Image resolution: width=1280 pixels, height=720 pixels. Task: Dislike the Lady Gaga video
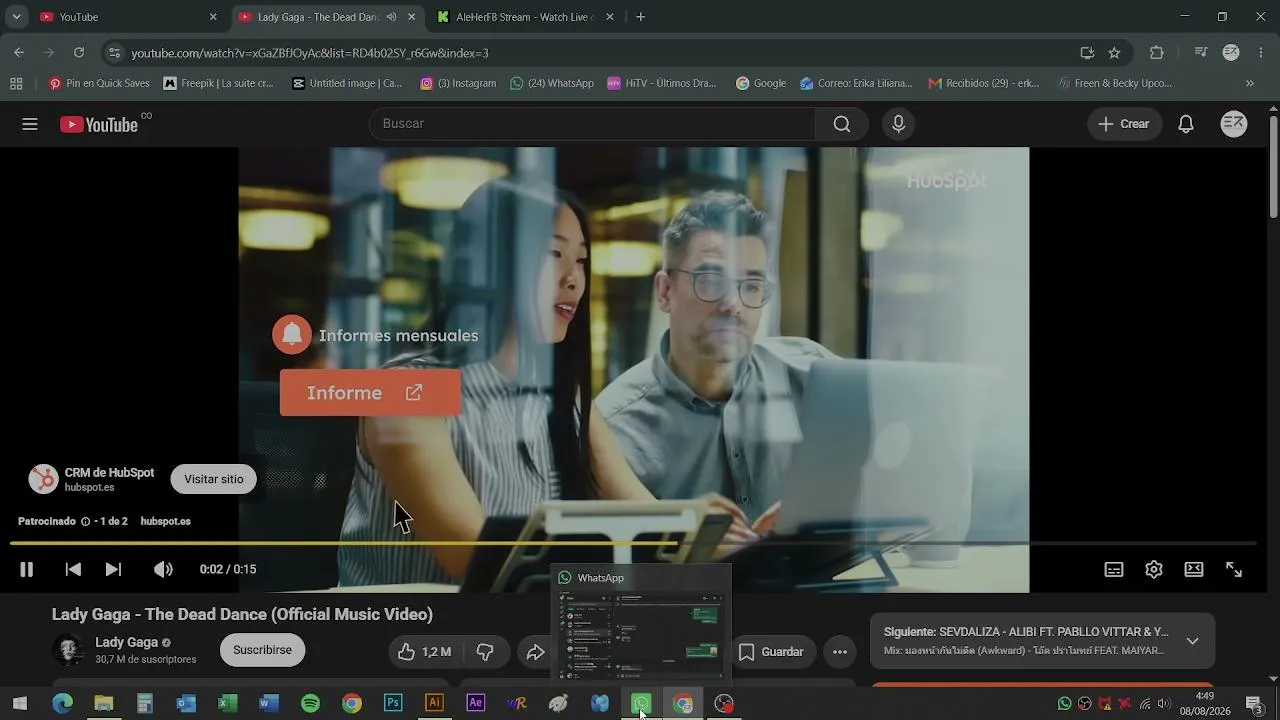pyautogui.click(x=485, y=652)
